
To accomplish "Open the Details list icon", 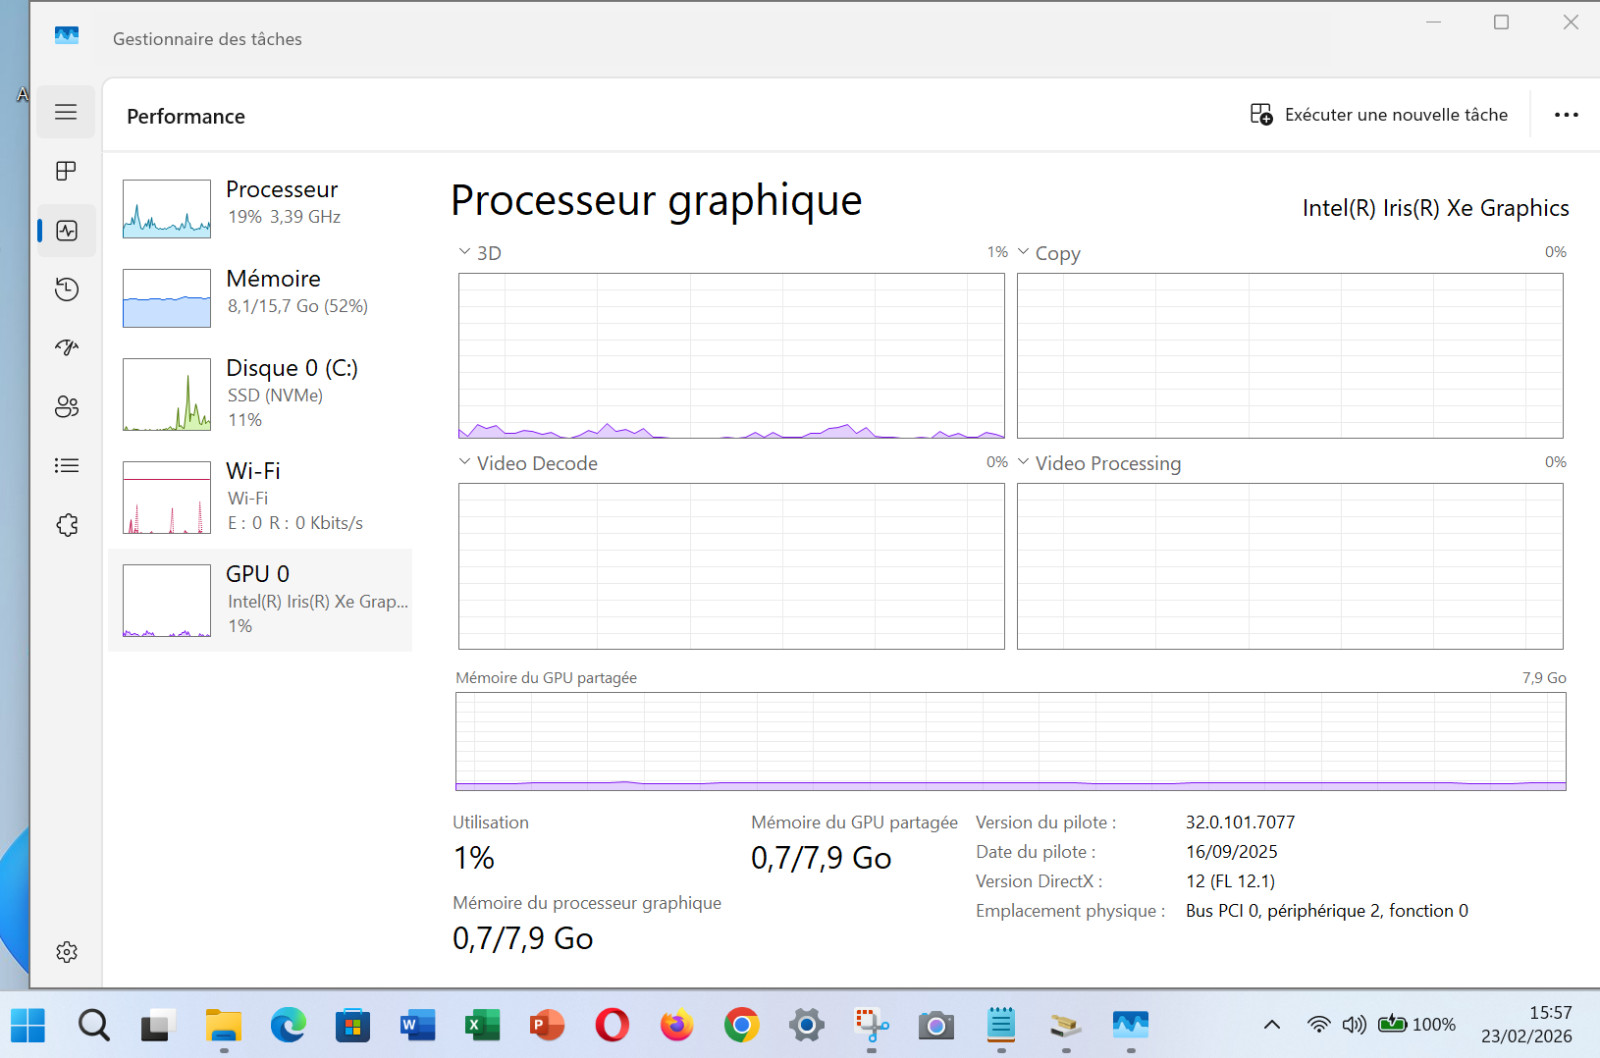I will click(x=66, y=466).
